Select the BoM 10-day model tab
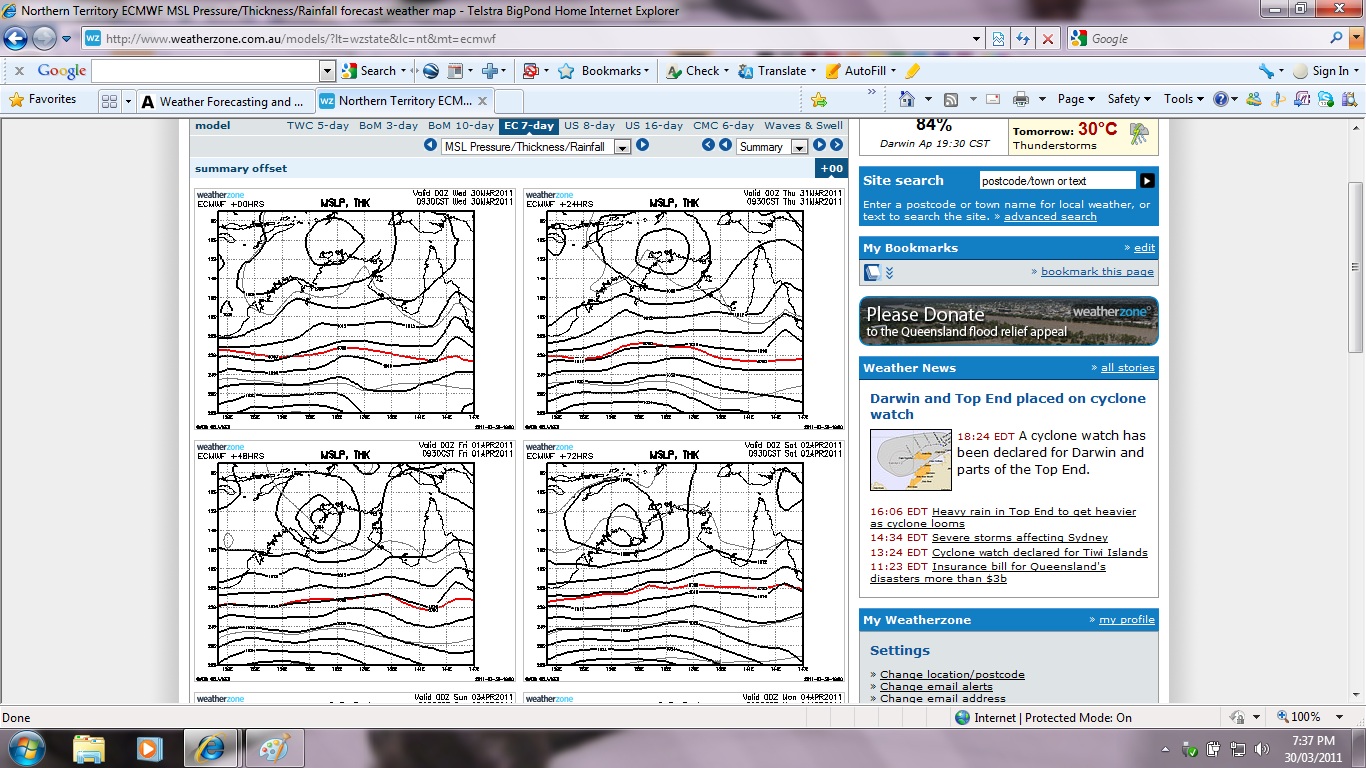The image size is (1366, 768). (460, 126)
